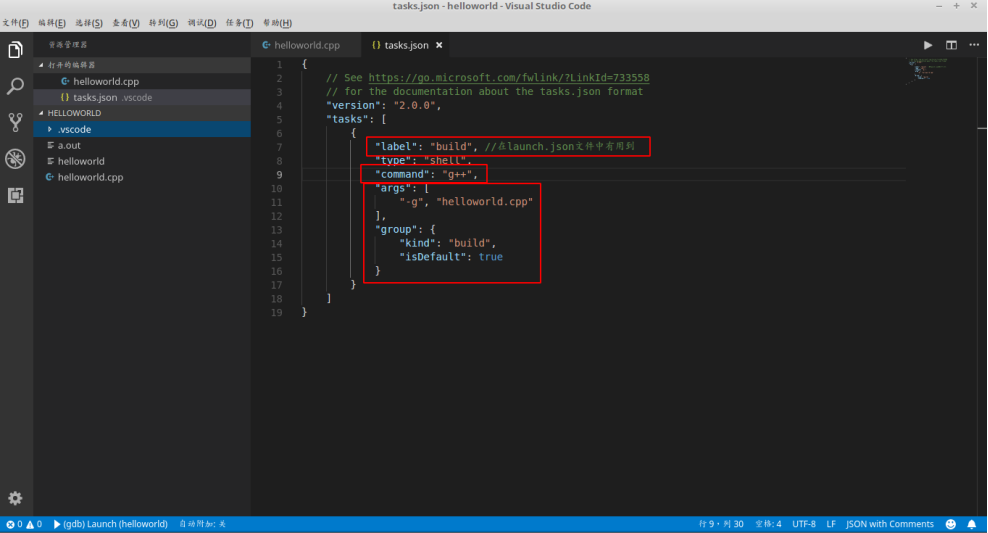Collapse the open editors section
This screenshot has width=988, height=533.
[x=142, y=65]
